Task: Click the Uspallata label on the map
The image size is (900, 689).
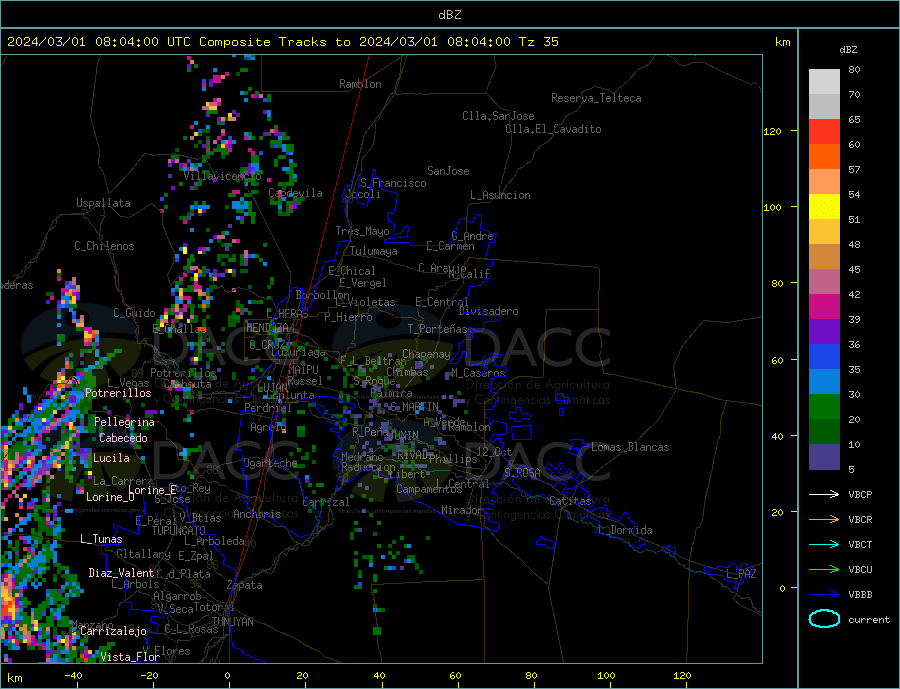Action: (103, 203)
